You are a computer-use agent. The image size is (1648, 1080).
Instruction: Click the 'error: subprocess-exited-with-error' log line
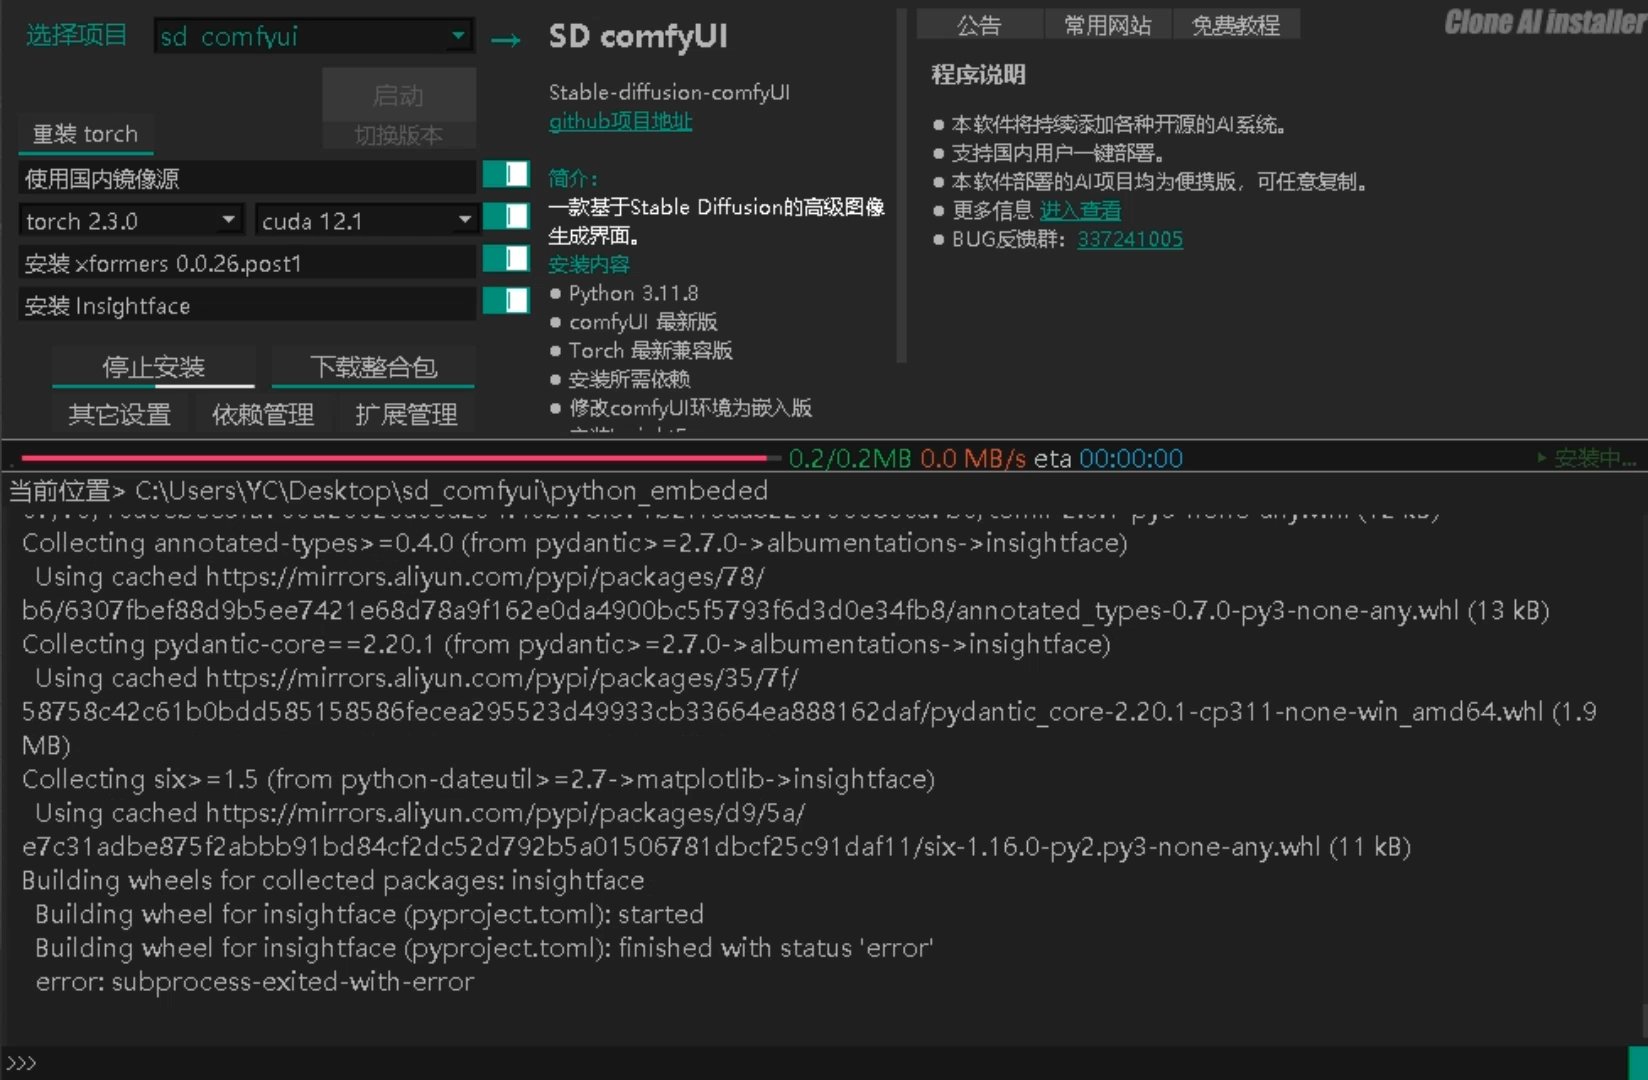coord(255,982)
